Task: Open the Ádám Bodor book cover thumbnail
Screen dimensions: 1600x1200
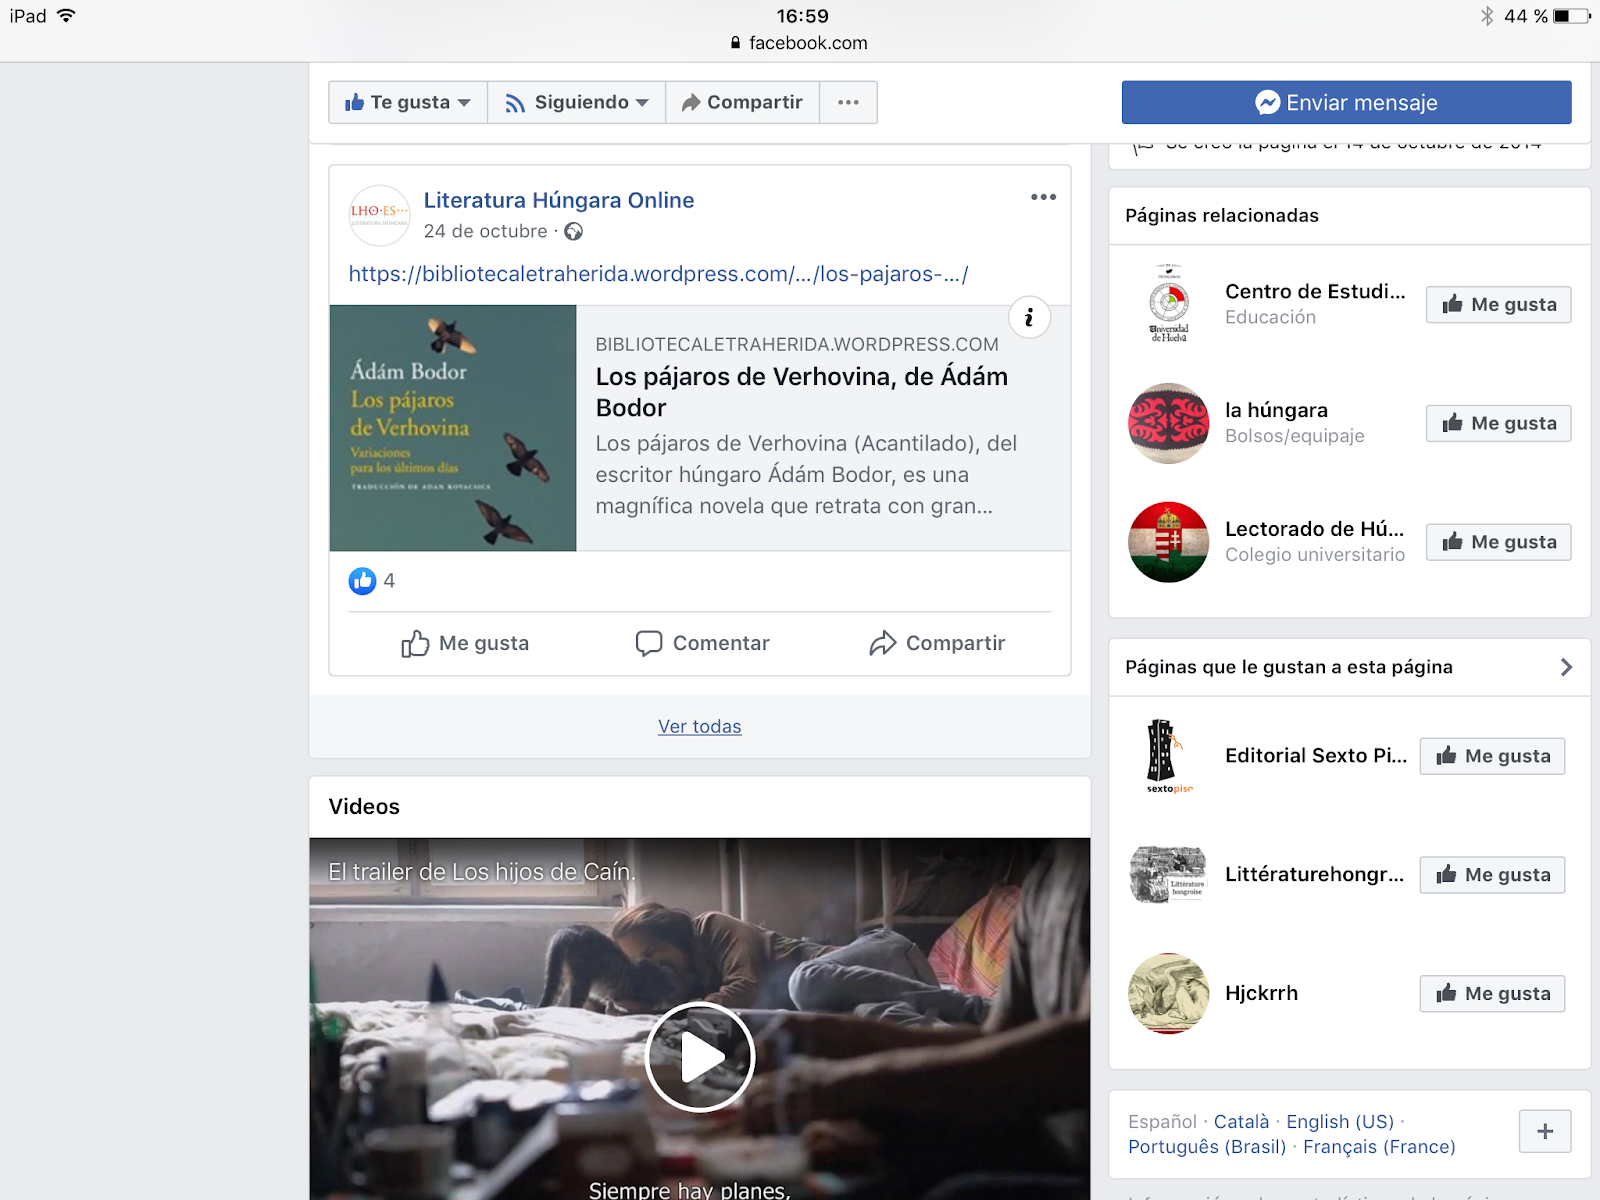Action: point(453,428)
